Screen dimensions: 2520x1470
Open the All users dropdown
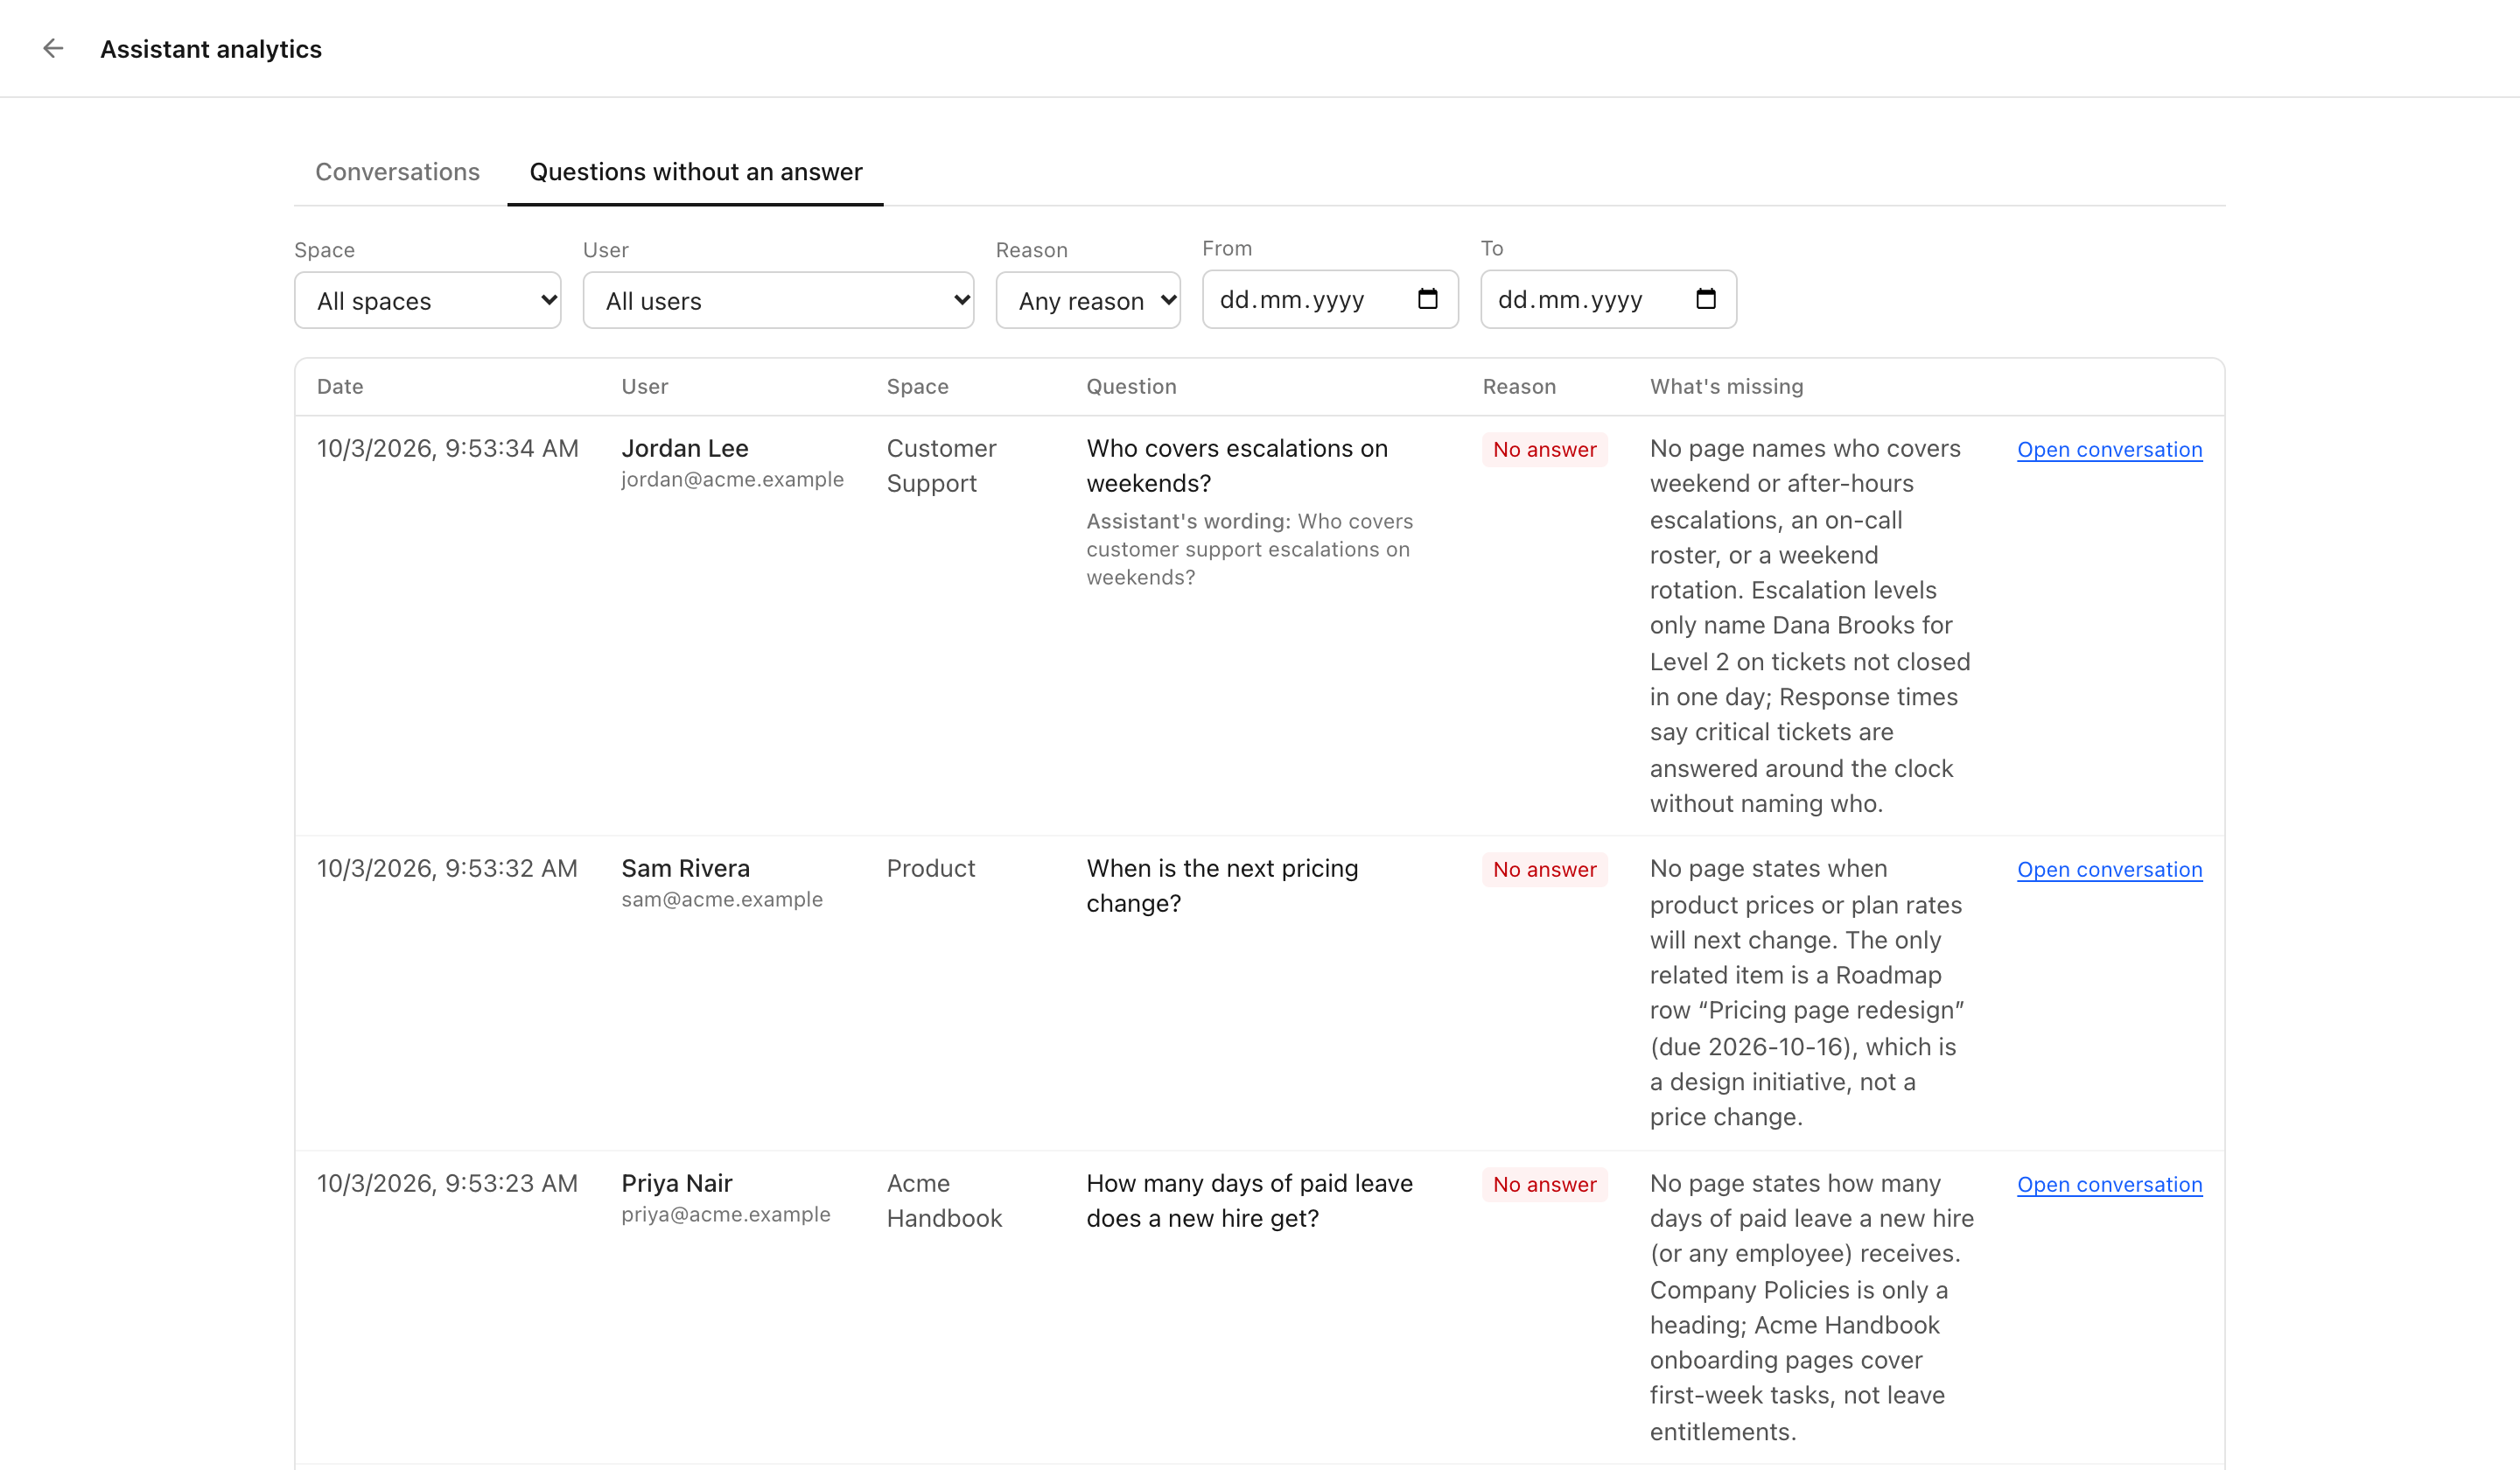(x=778, y=300)
